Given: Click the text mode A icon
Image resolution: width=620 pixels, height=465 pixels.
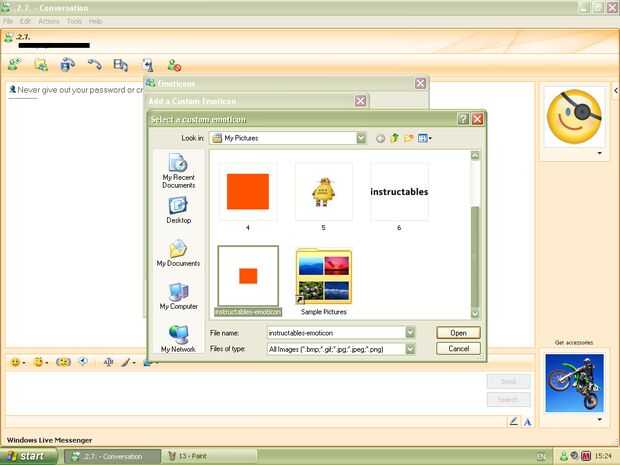Looking at the screenshot, I should [x=527, y=422].
